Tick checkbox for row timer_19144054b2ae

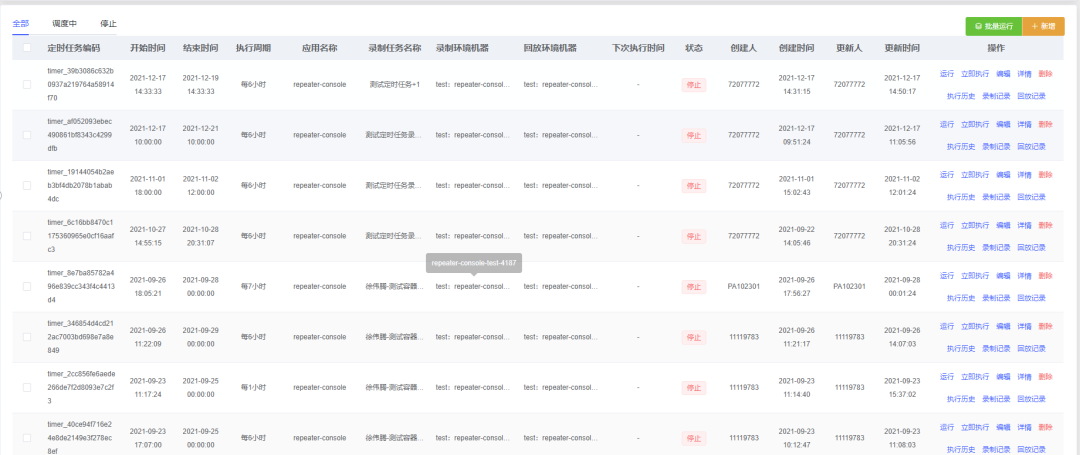27,185
